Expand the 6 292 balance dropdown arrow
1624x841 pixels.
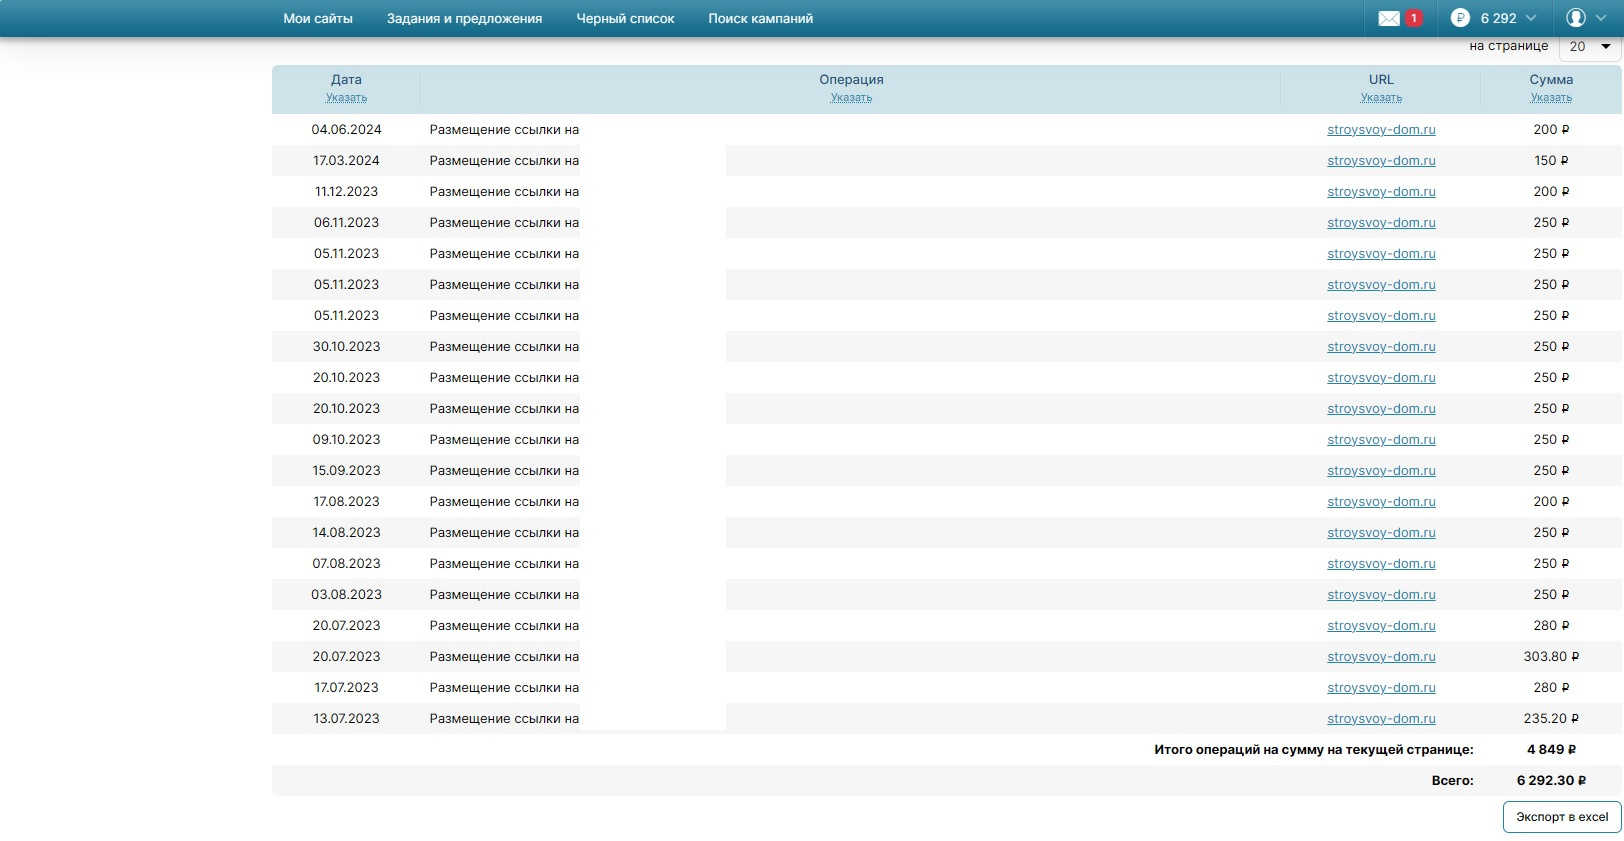coord(1531,18)
